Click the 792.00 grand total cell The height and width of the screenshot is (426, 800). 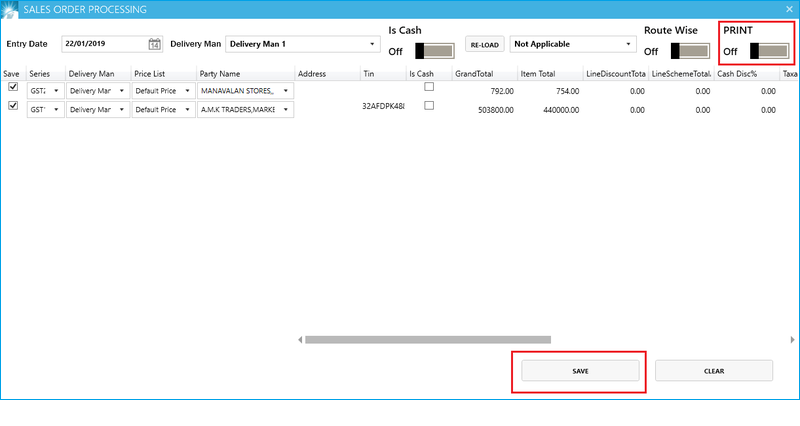(502, 91)
